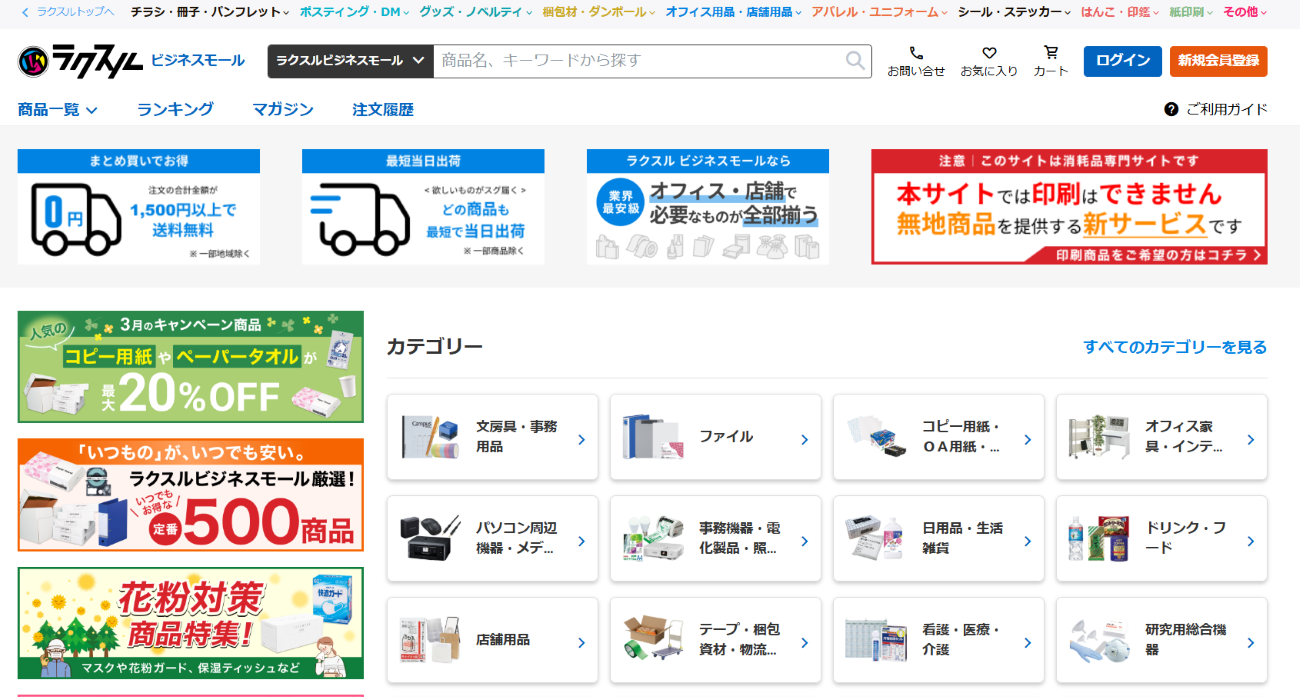The image size is (1300, 697).
Task: Click the phone inquiry icon
Action: 916,53
